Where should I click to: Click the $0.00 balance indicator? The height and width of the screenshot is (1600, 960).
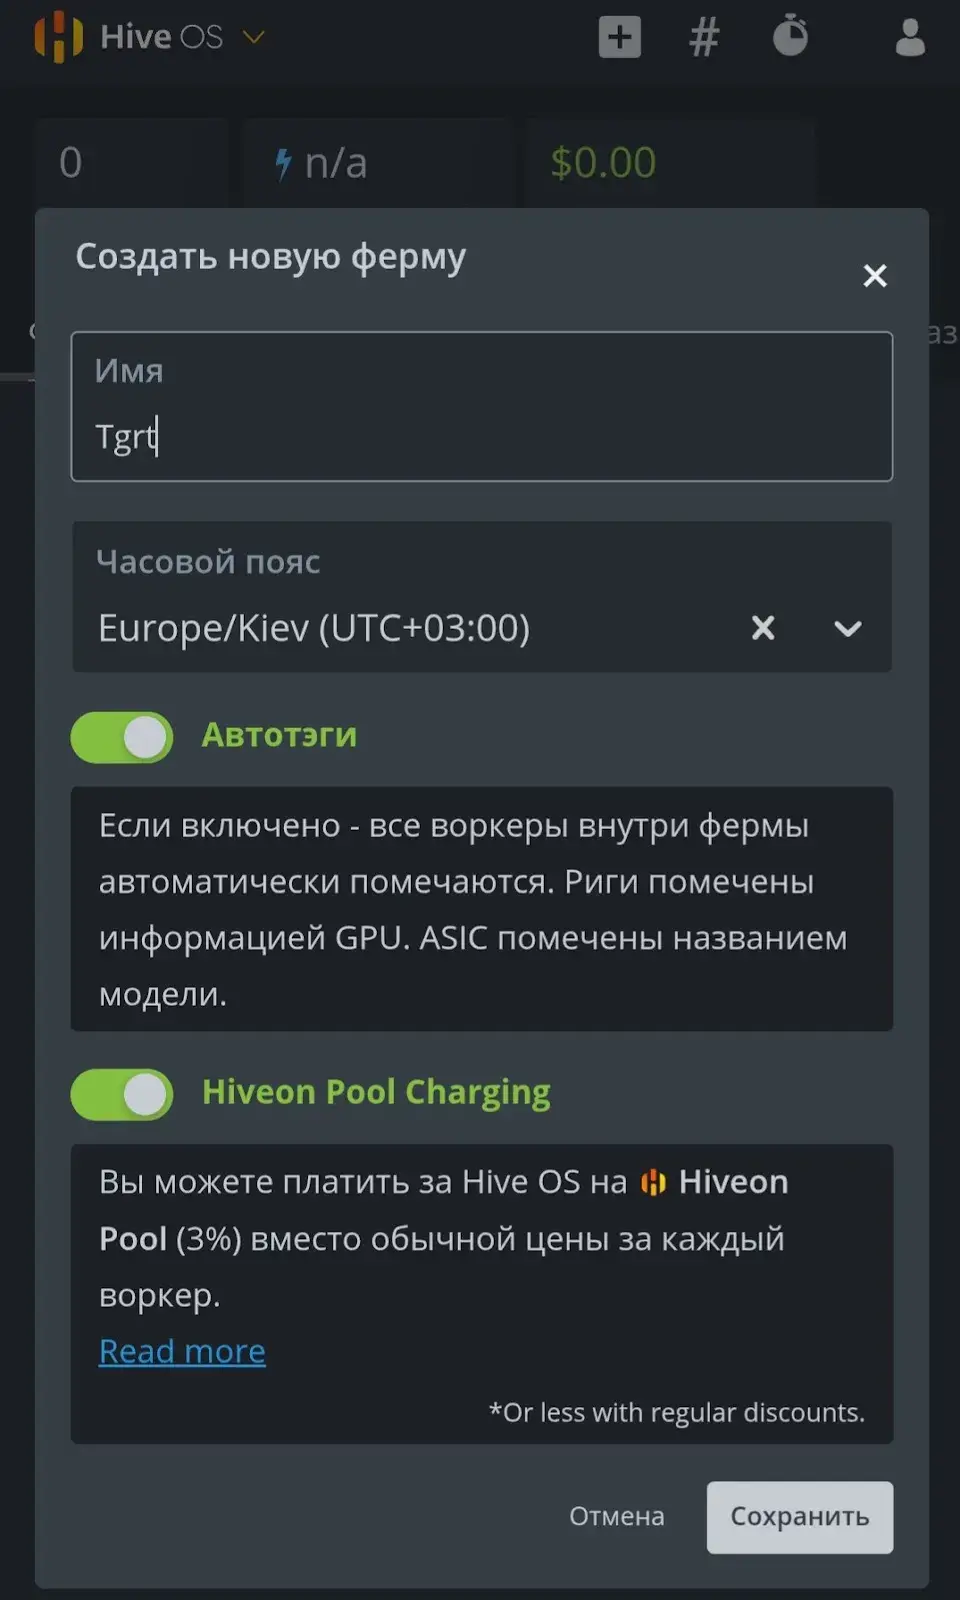pos(603,163)
